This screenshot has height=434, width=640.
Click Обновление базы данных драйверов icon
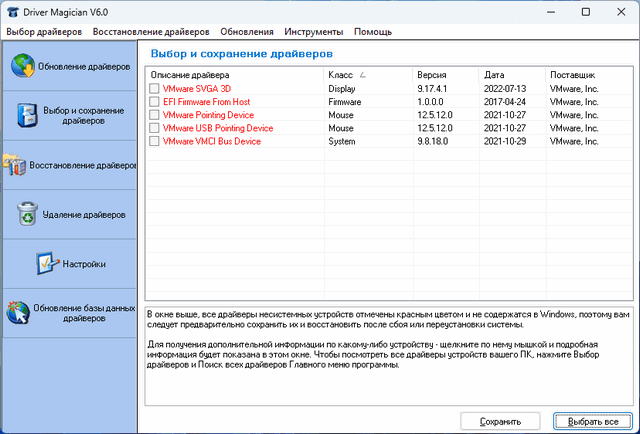pos(18,313)
